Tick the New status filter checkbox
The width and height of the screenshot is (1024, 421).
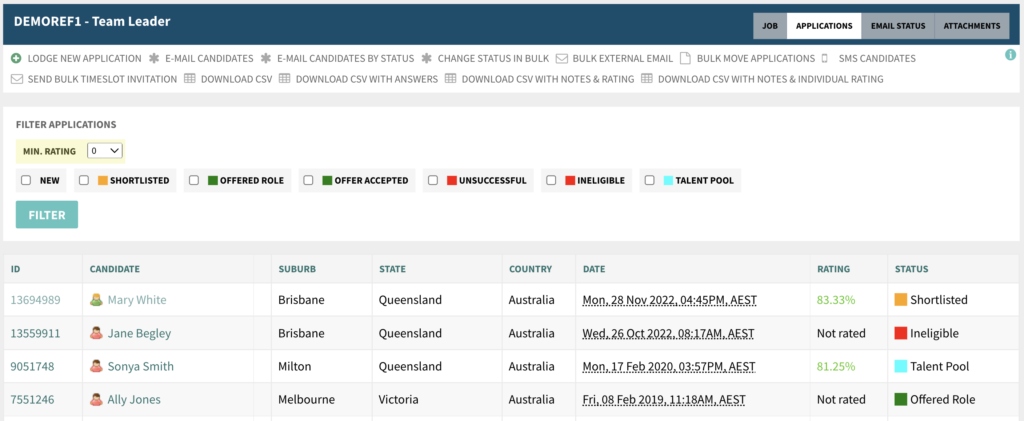(26, 180)
